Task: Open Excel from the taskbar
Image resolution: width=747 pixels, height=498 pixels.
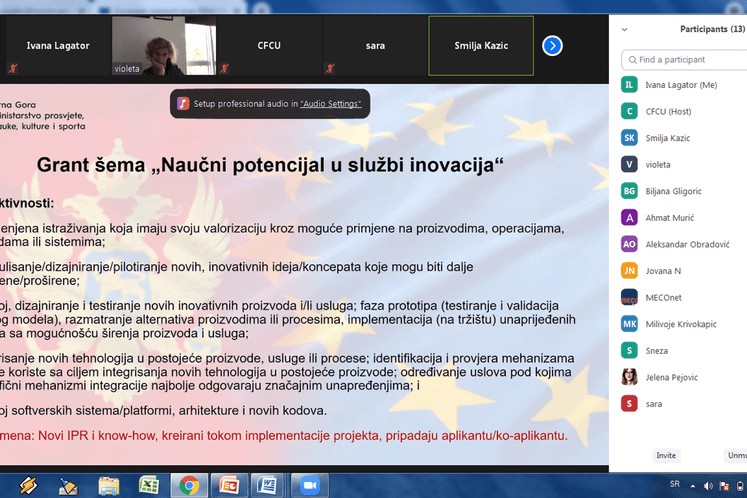Action: [x=149, y=486]
